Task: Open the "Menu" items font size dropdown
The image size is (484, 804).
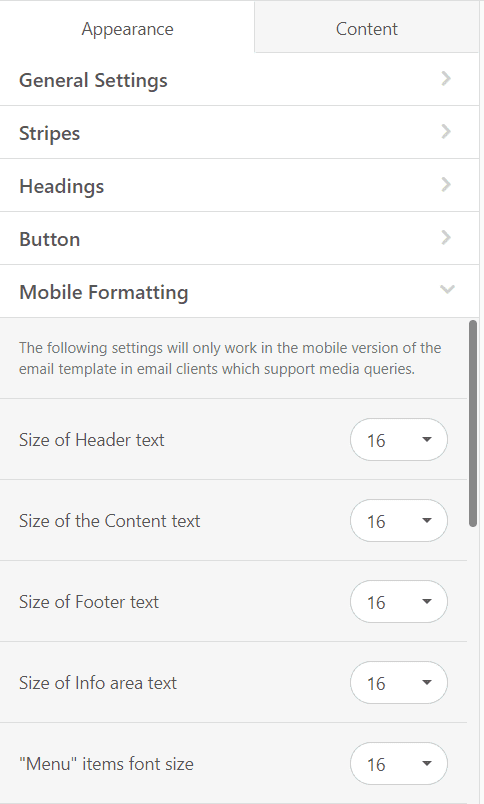Action: (x=399, y=763)
